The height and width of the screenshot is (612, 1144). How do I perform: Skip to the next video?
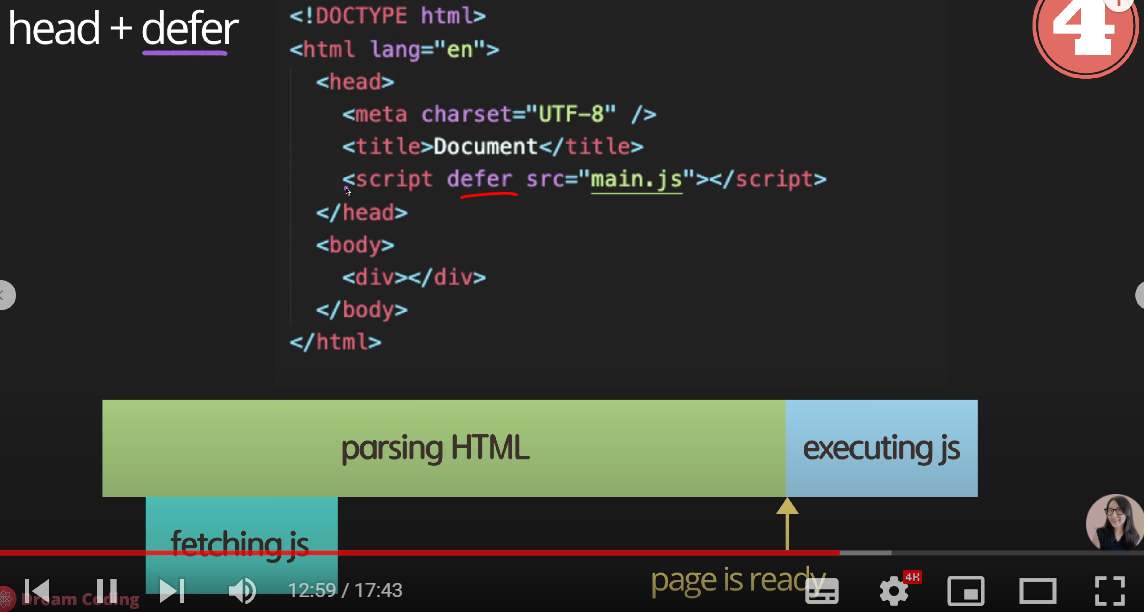pyautogui.click(x=171, y=590)
